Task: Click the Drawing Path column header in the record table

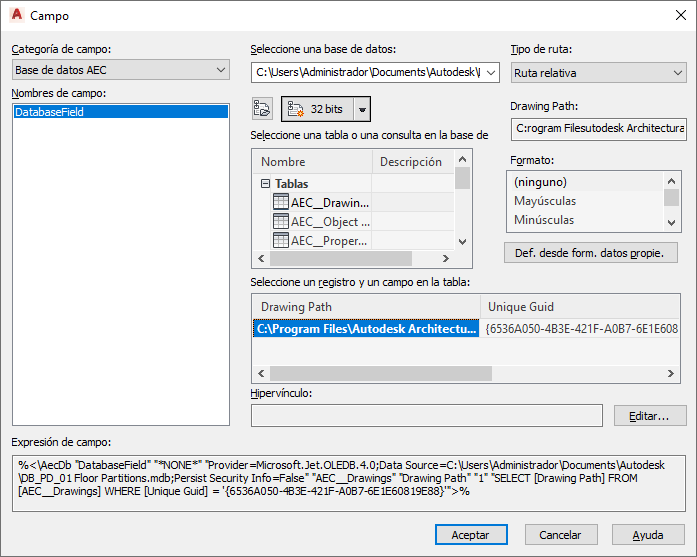Action: click(367, 307)
